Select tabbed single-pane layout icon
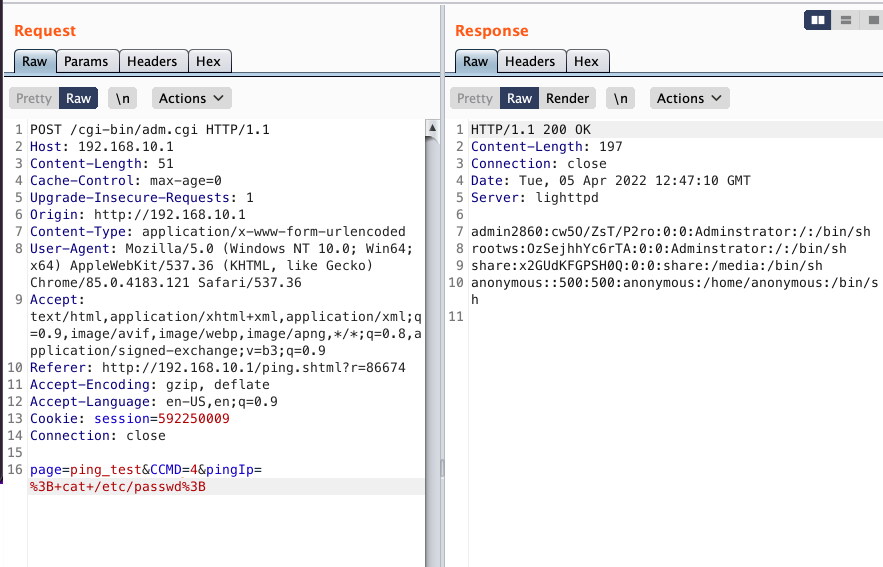 (872, 20)
